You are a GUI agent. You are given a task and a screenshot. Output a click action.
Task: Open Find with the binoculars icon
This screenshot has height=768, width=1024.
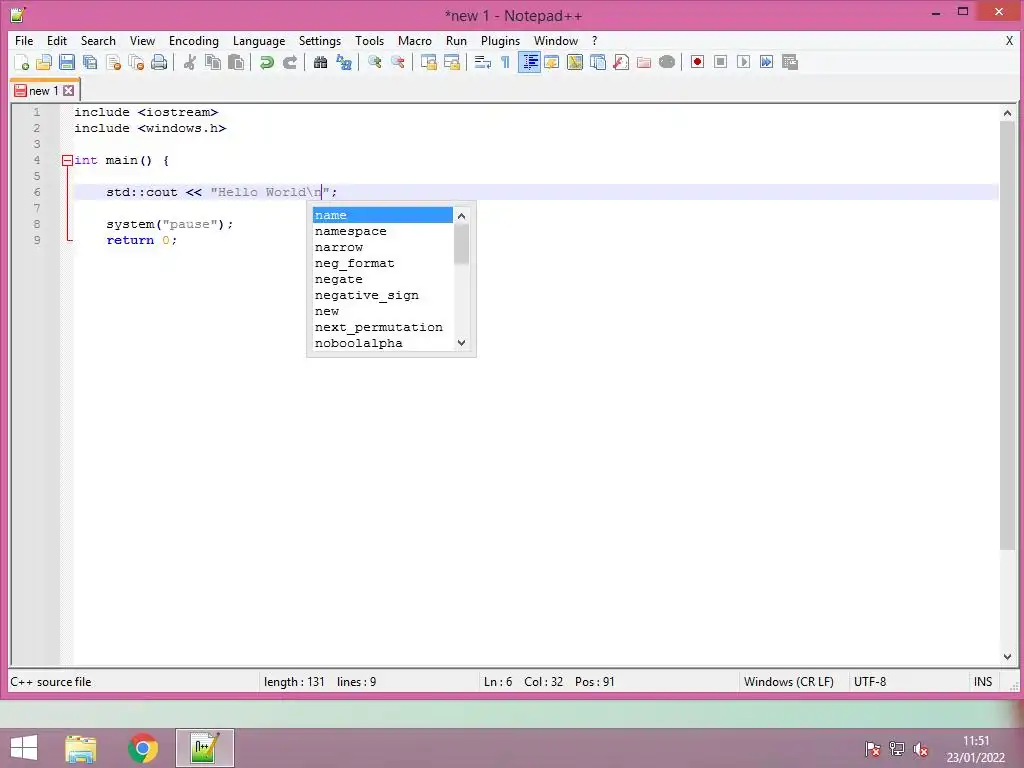tap(320, 62)
